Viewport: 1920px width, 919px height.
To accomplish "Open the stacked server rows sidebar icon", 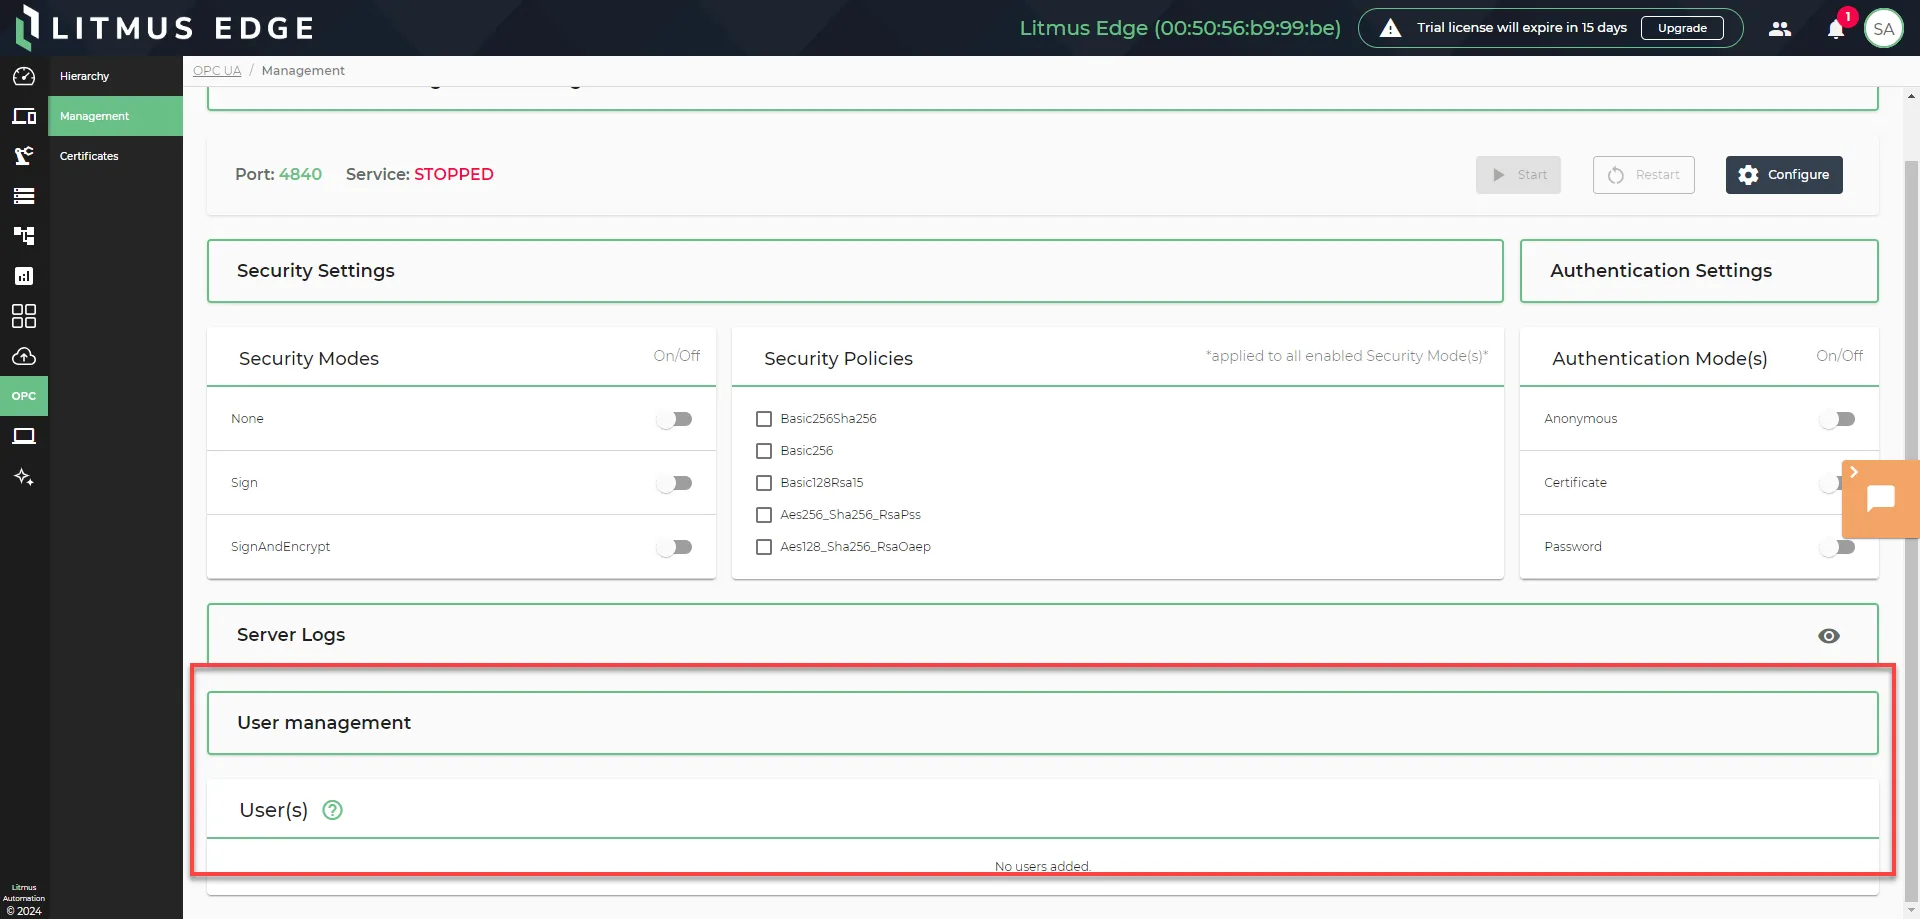I will pyautogui.click(x=24, y=196).
